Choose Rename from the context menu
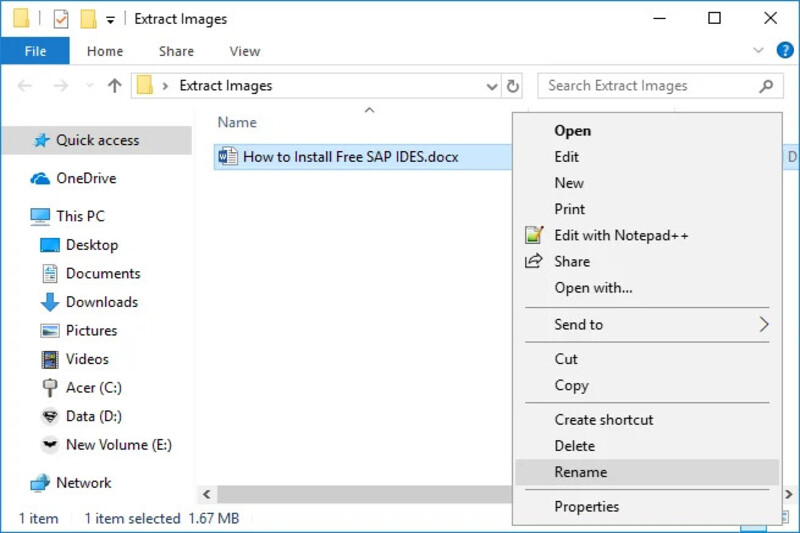Screen dimensions: 800x533 (x=581, y=472)
